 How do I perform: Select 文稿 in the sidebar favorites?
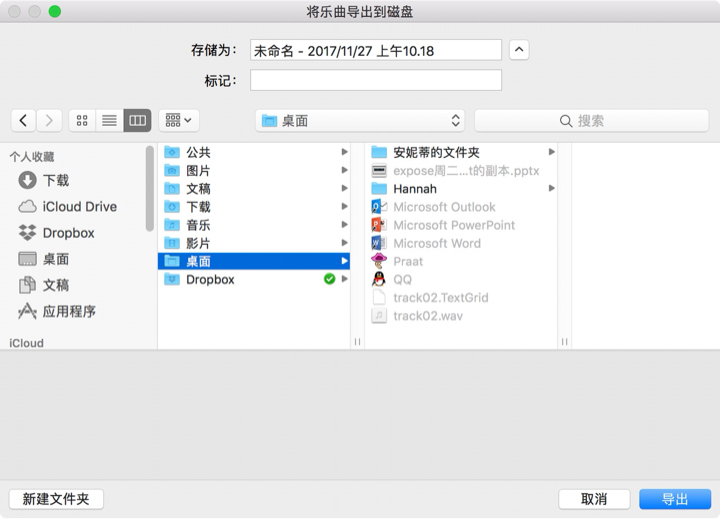44,285
